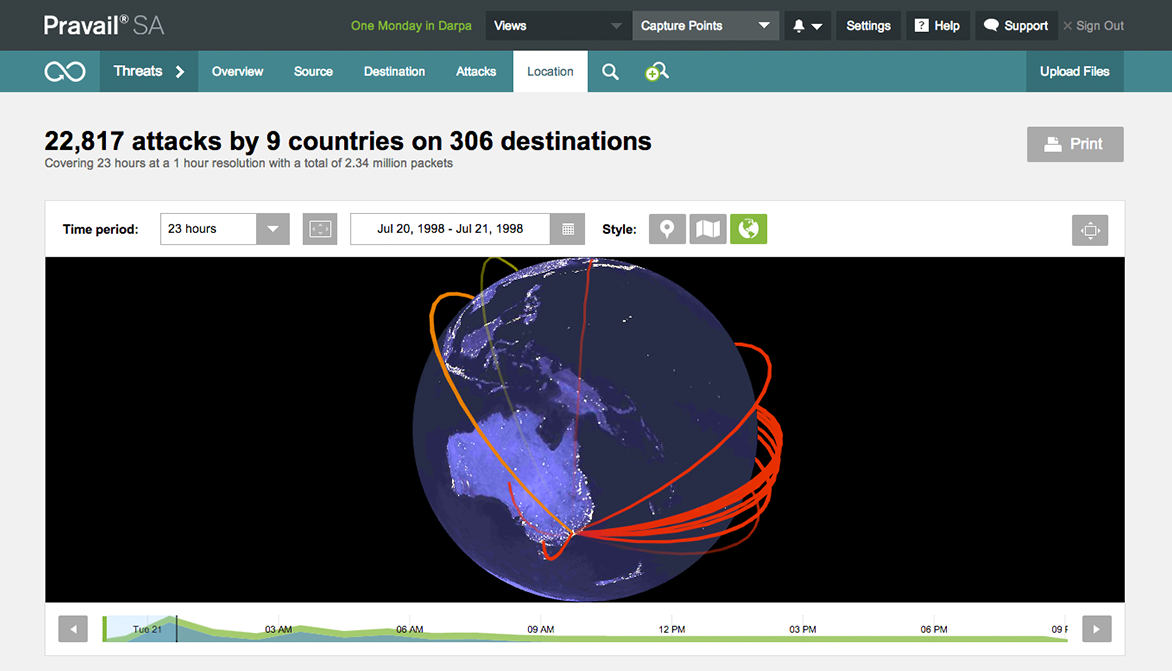The image size is (1172, 671).
Task: Click the Pravail SA logo
Action: point(104,25)
